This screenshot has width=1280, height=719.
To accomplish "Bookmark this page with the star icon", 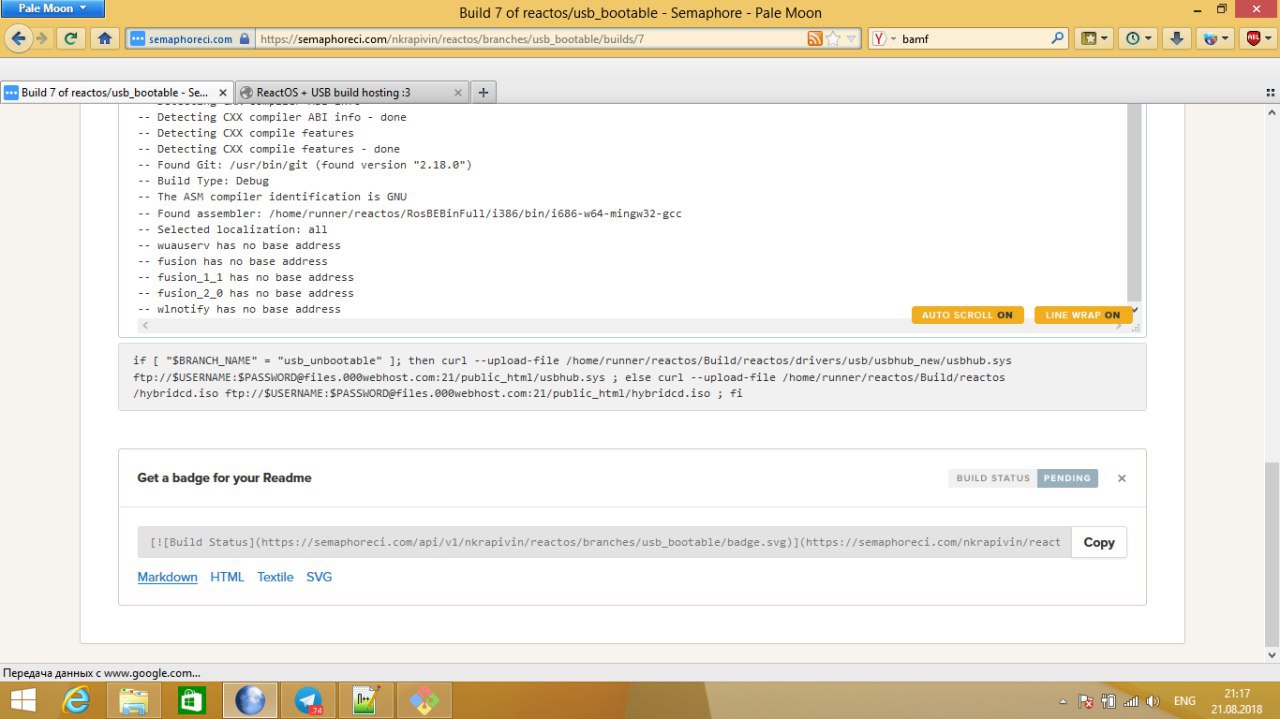I will click(x=834, y=39).
